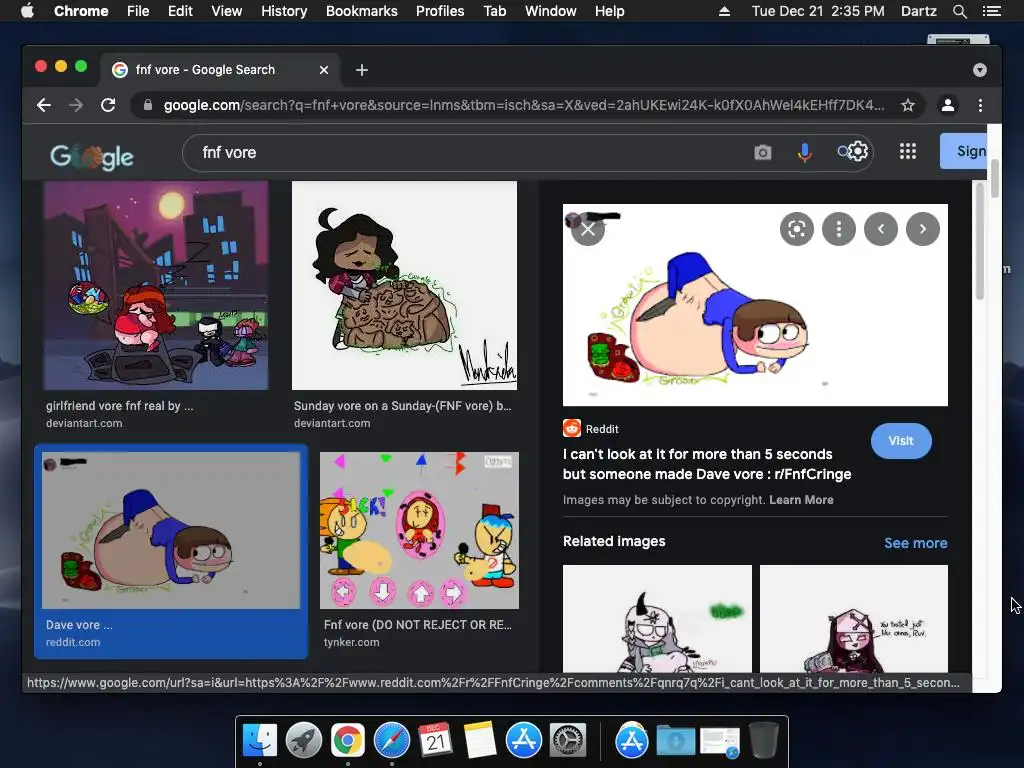Show the previous image in preview

[x=881, y=229]
